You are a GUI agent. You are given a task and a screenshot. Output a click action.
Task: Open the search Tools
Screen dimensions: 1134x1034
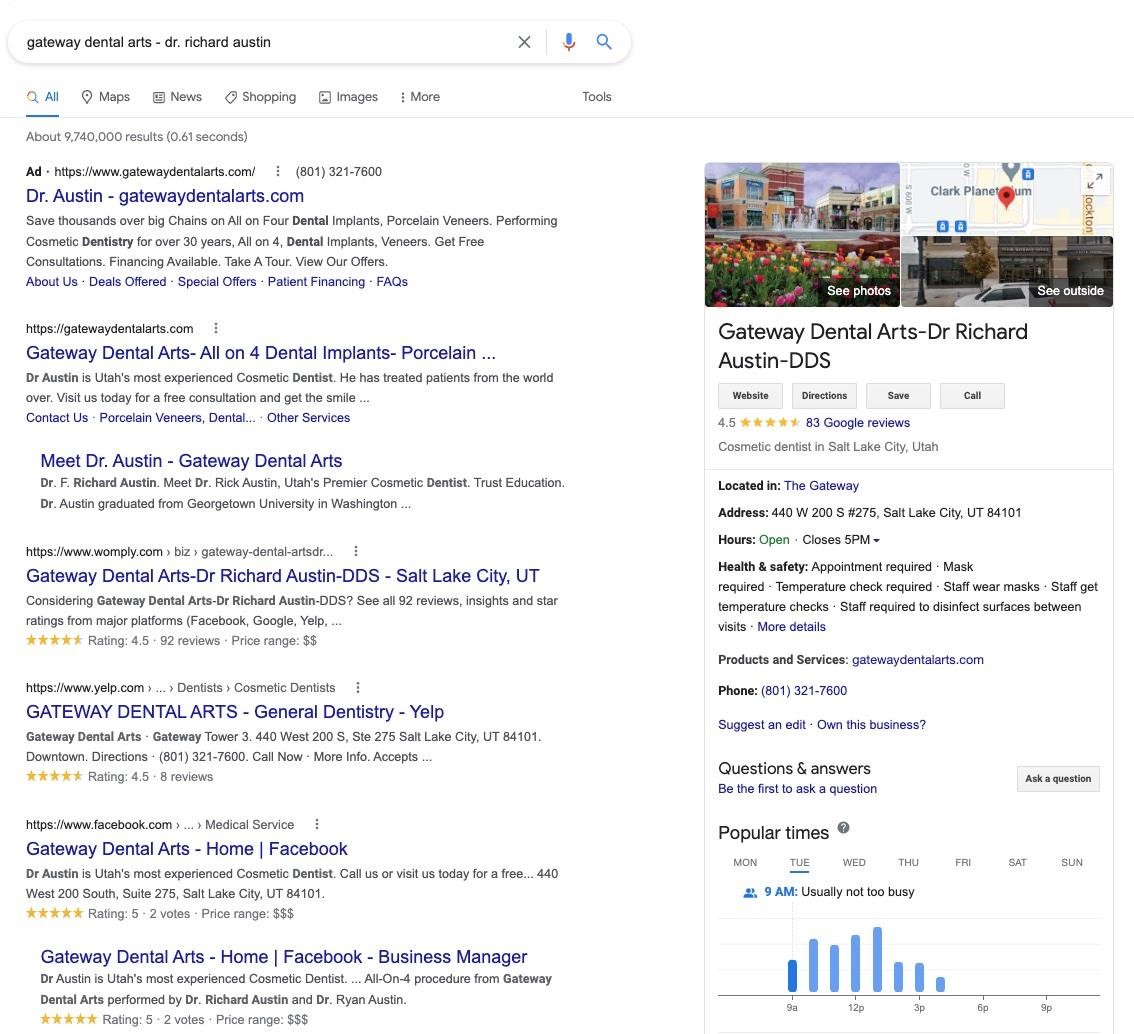tap(597, 97)
